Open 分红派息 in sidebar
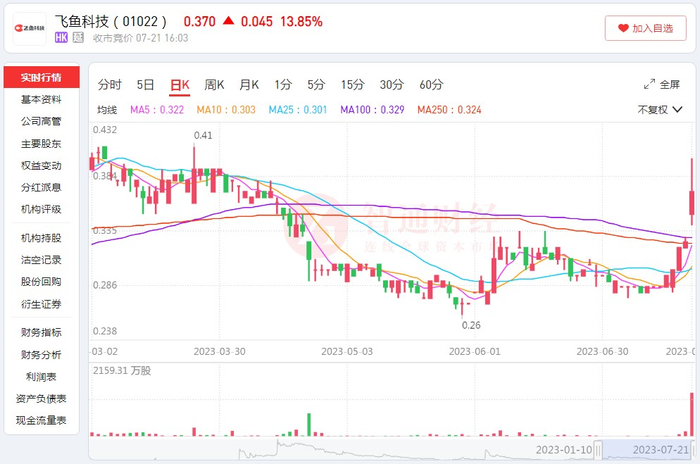This screenshot has width=700, height=464. pos(41,188)
